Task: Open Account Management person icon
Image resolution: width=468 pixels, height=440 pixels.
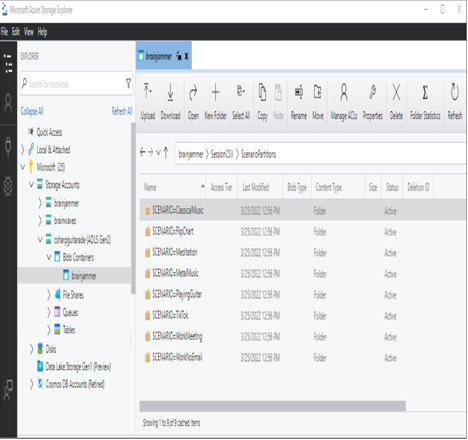Action: tap(8, 103)
